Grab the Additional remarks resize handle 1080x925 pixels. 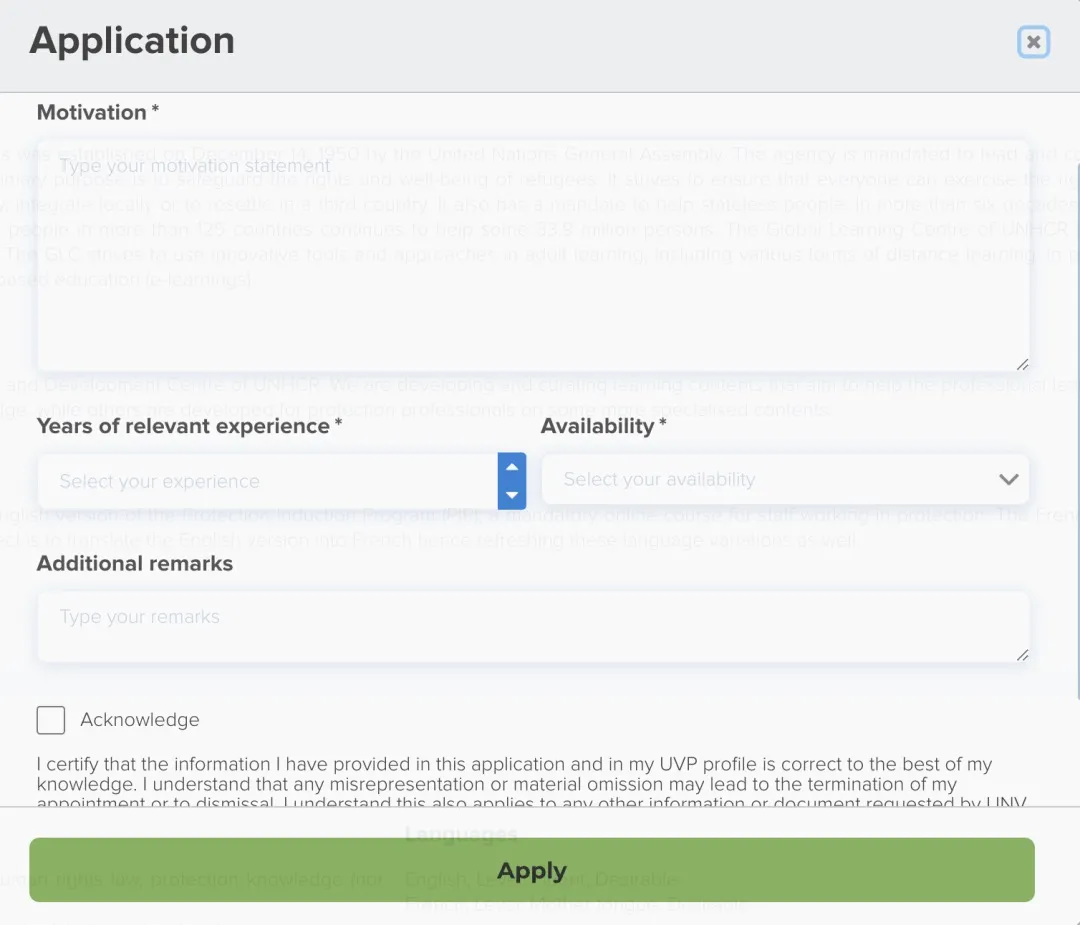click(x=1022, y=655)
